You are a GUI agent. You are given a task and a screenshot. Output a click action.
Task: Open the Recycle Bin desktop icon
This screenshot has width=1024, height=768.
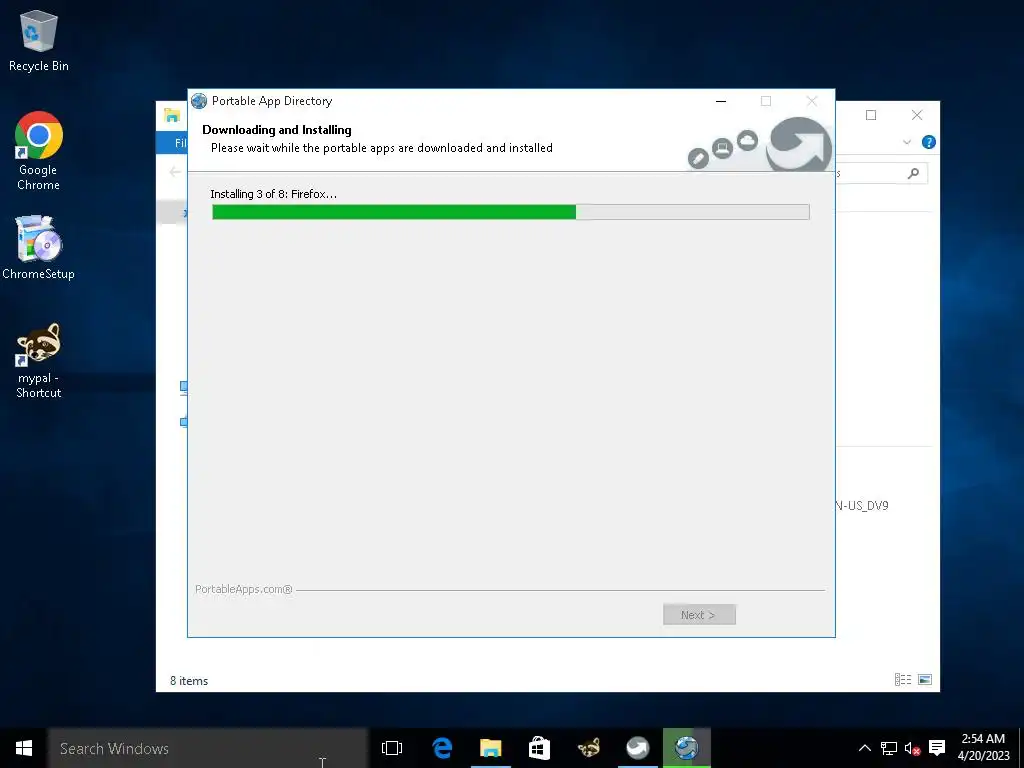point(39,40)
